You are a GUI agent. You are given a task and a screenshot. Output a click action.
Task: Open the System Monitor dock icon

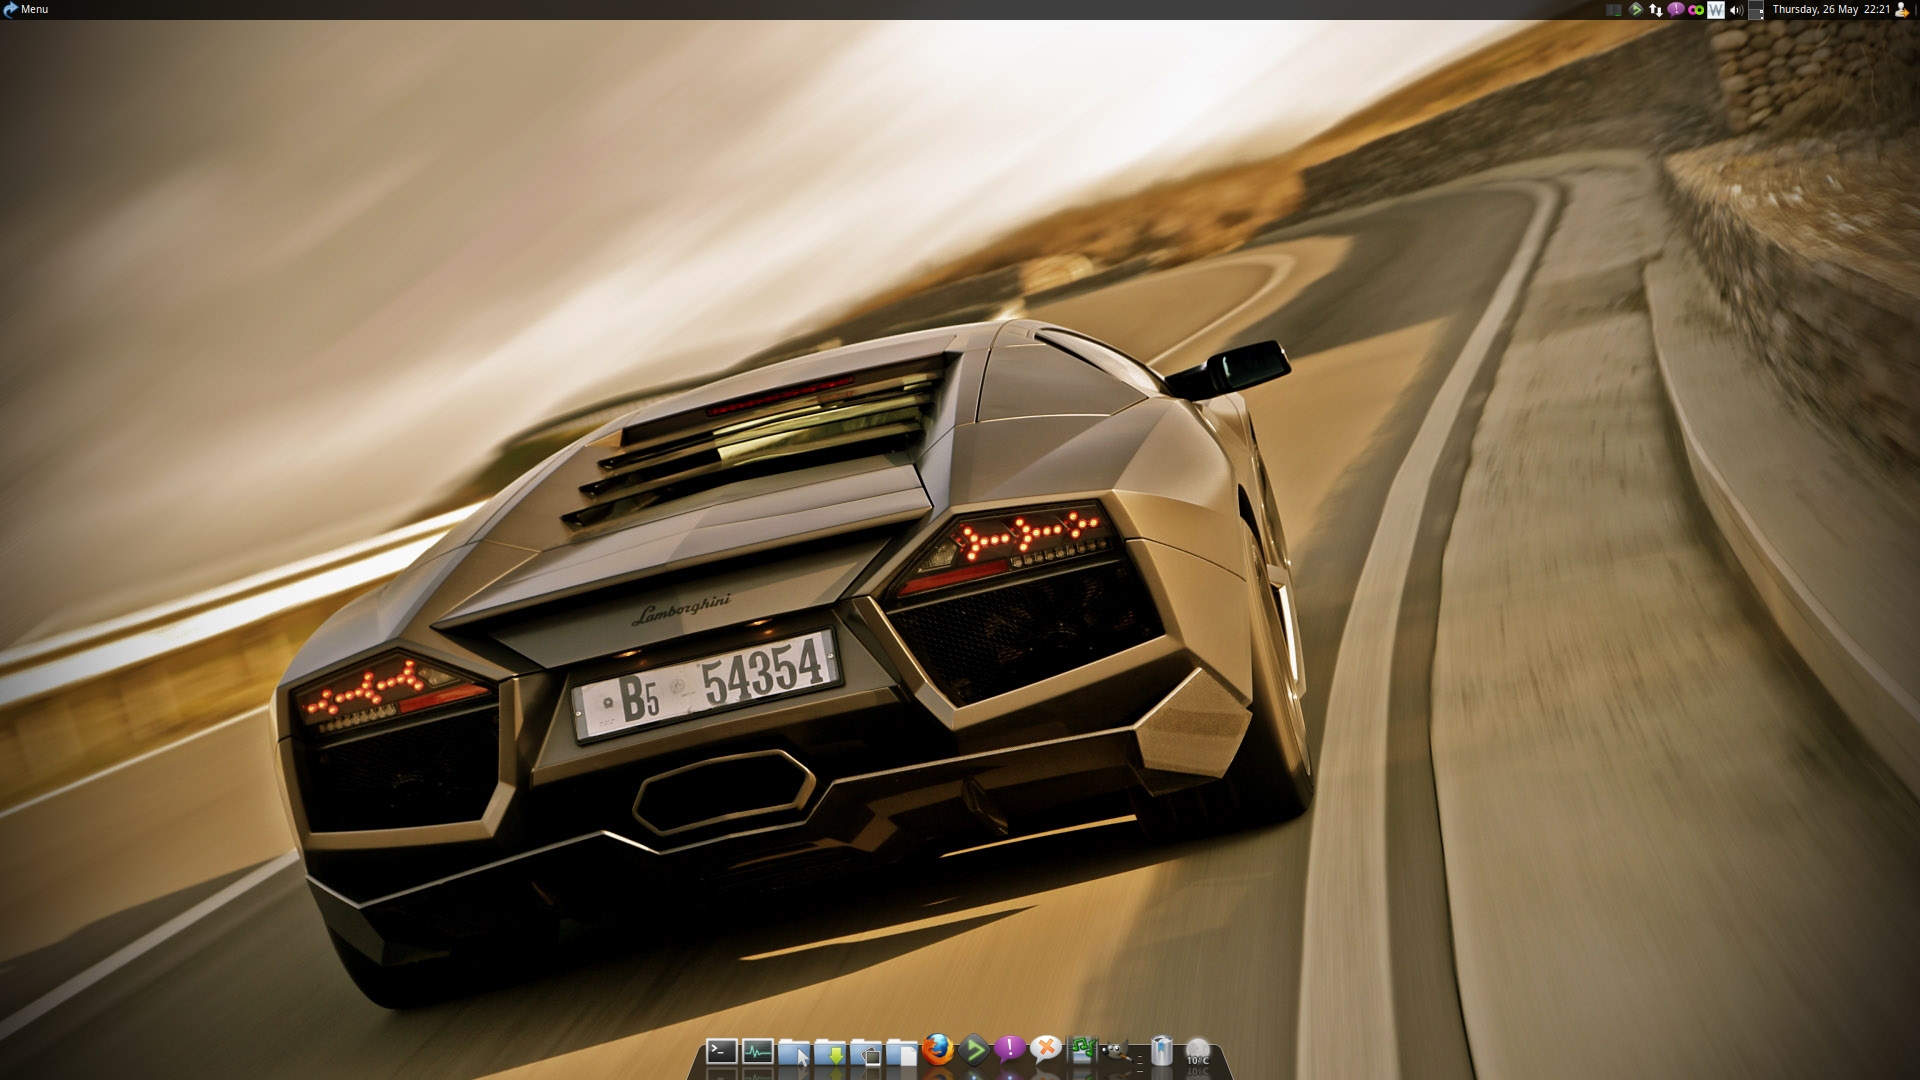point(758,1051)
